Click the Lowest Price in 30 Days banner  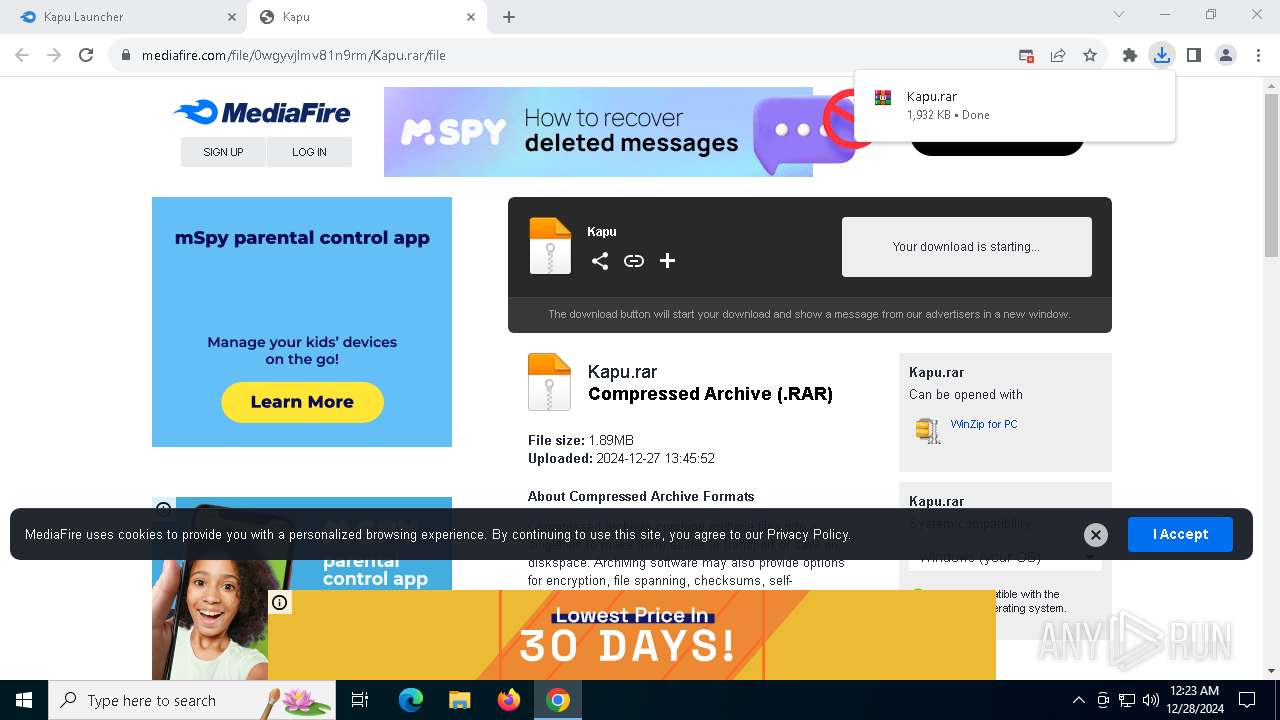click(x=632, y=635)
